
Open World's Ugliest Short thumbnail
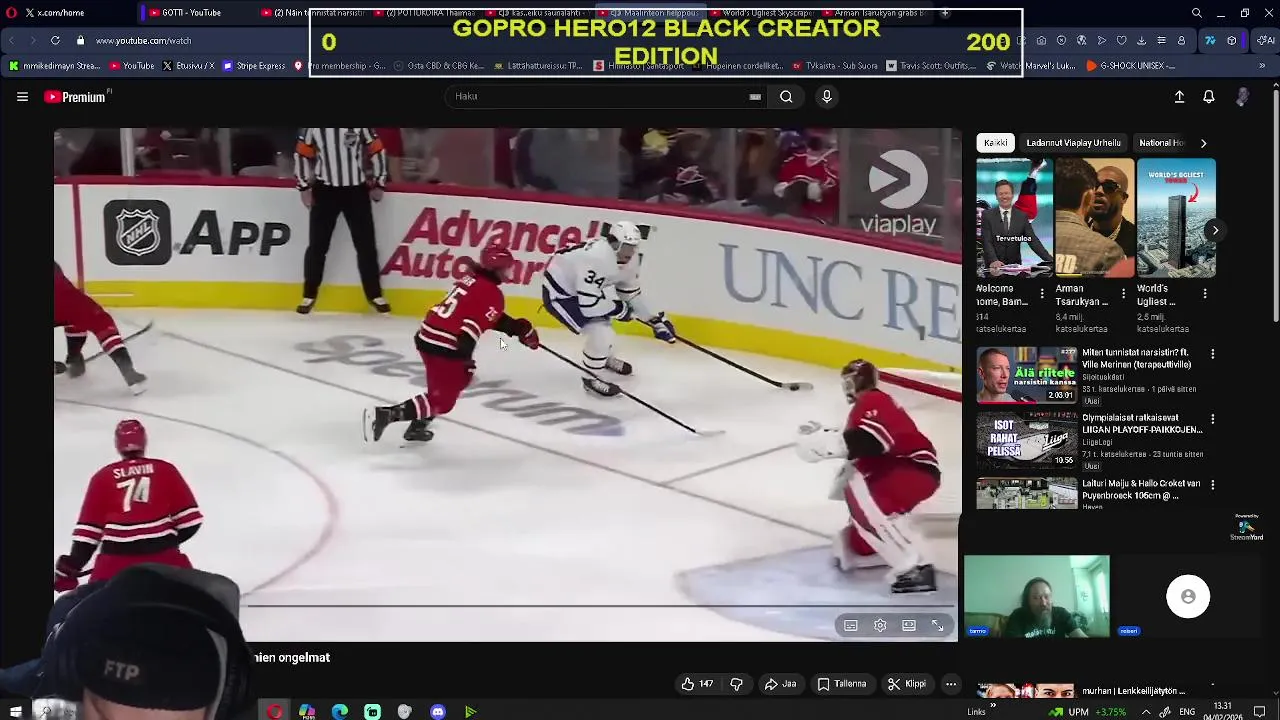pos(1176,218)
